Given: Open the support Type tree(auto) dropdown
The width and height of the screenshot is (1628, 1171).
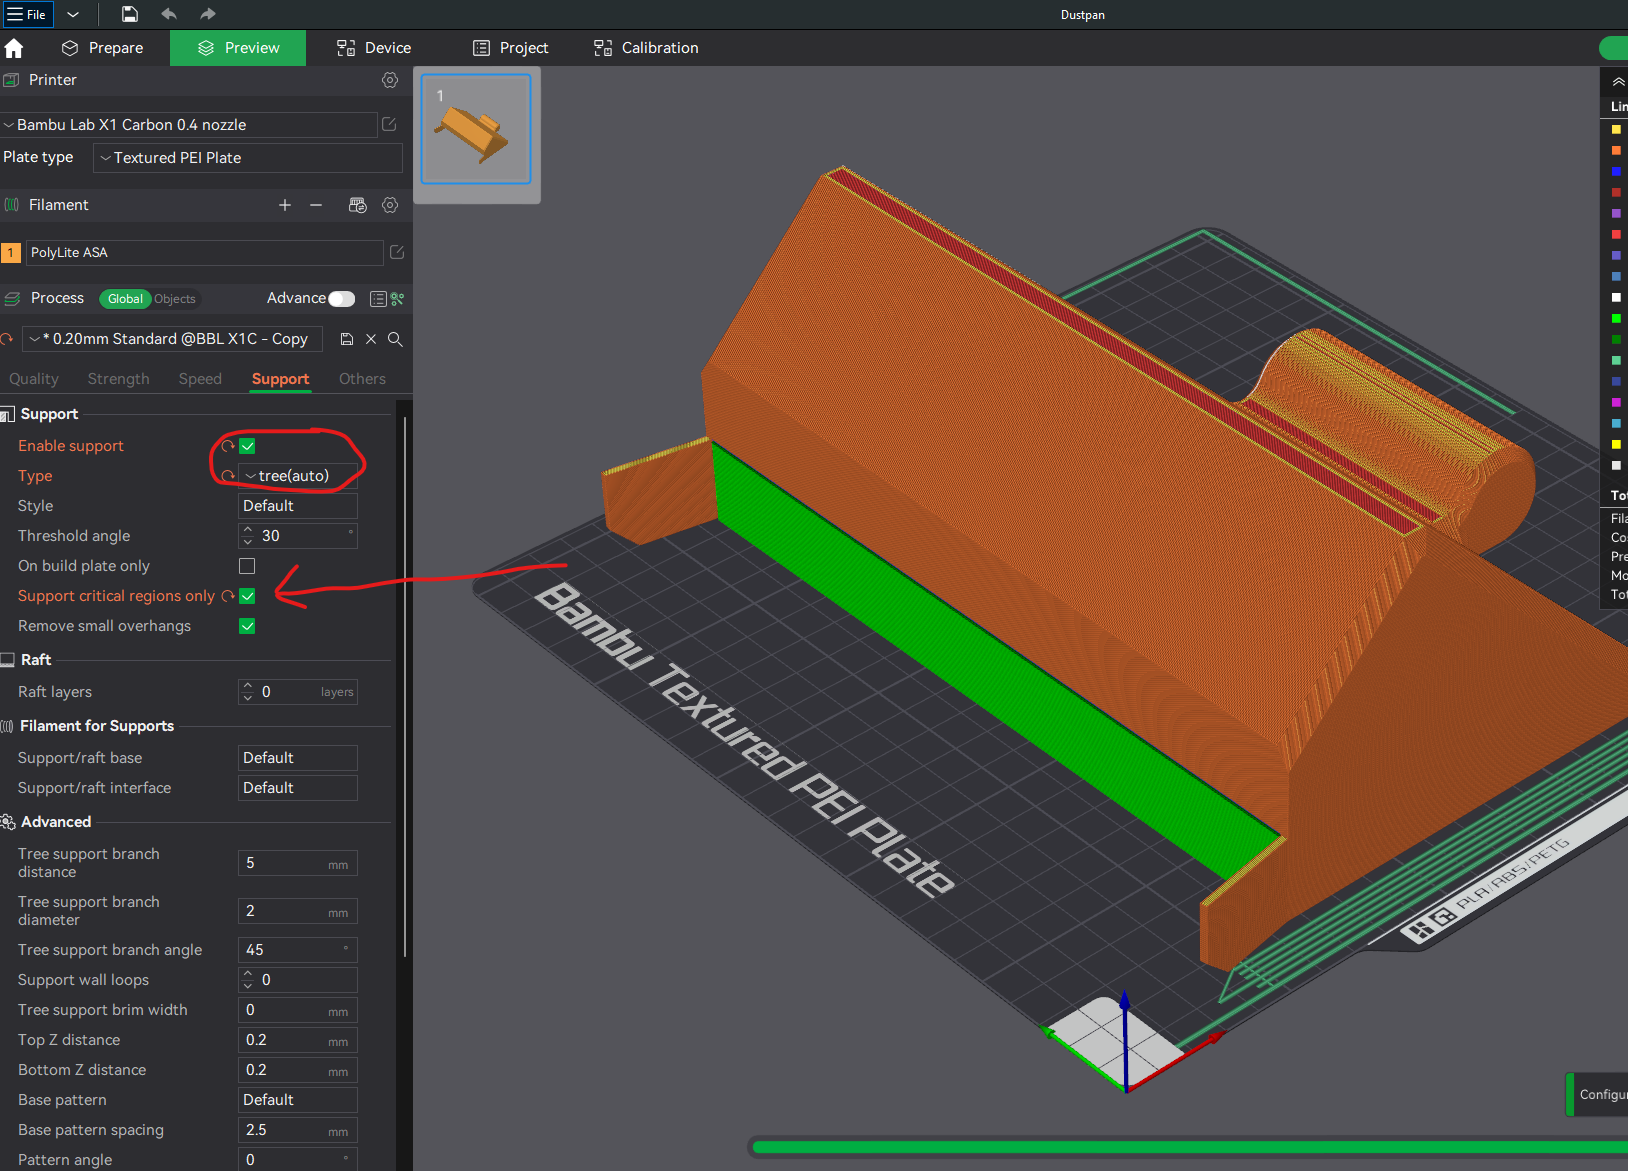Looking at the screenshot, I should 298,475.
